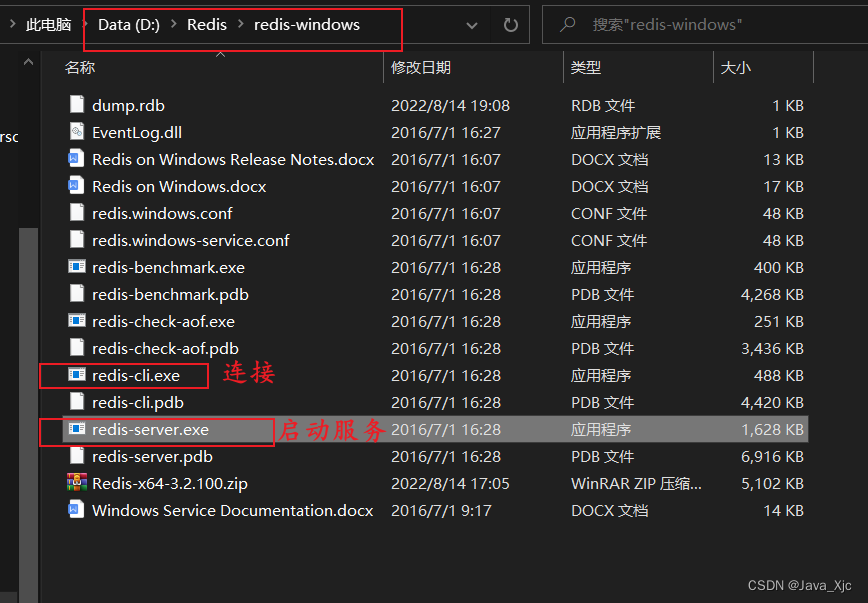
Task: Click the 2016/7/1 9:17 date cell
Action: tap(441, 511)
